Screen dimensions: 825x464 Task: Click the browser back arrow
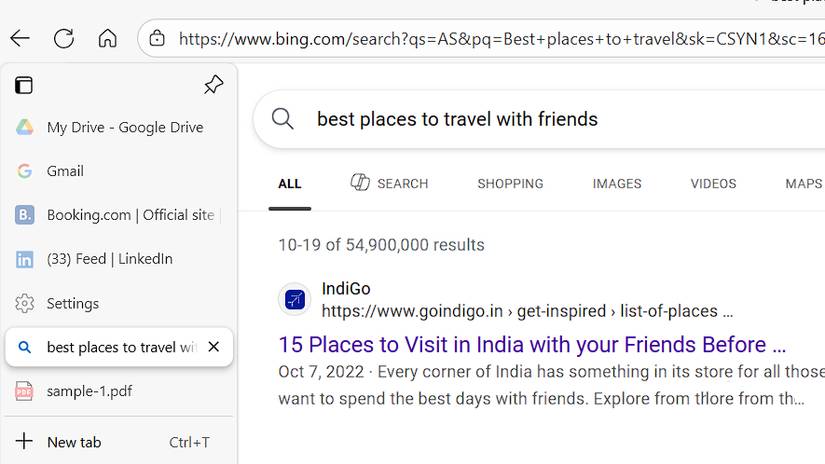[x=20, y=39]
